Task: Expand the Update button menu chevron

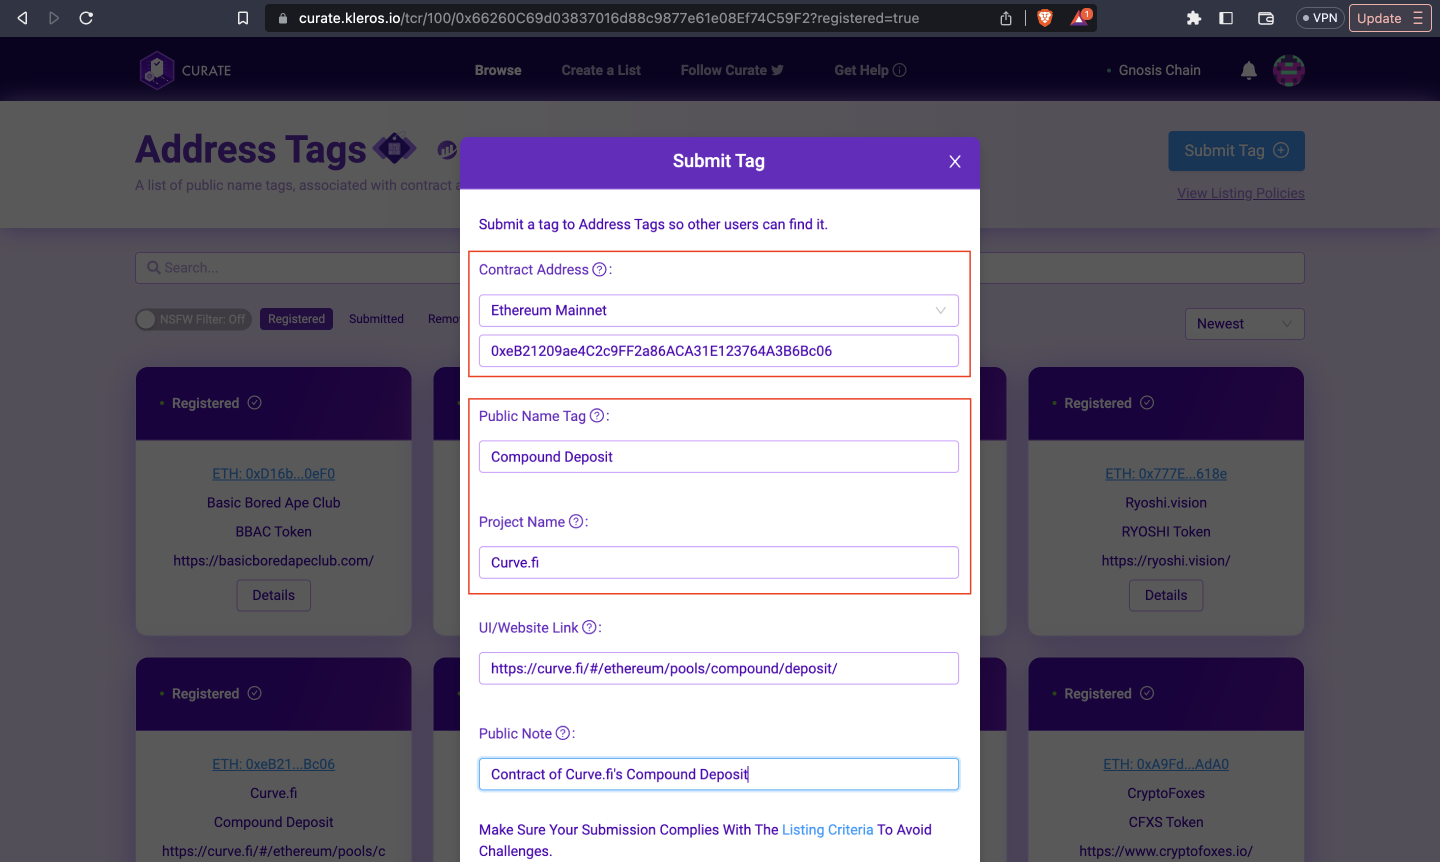Action: click(1419, 17)
